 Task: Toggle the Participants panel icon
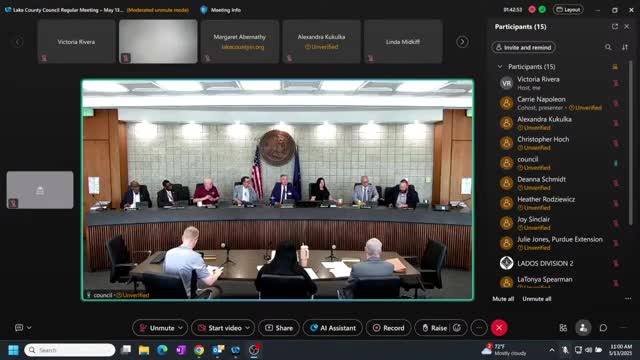coord(583,328)
